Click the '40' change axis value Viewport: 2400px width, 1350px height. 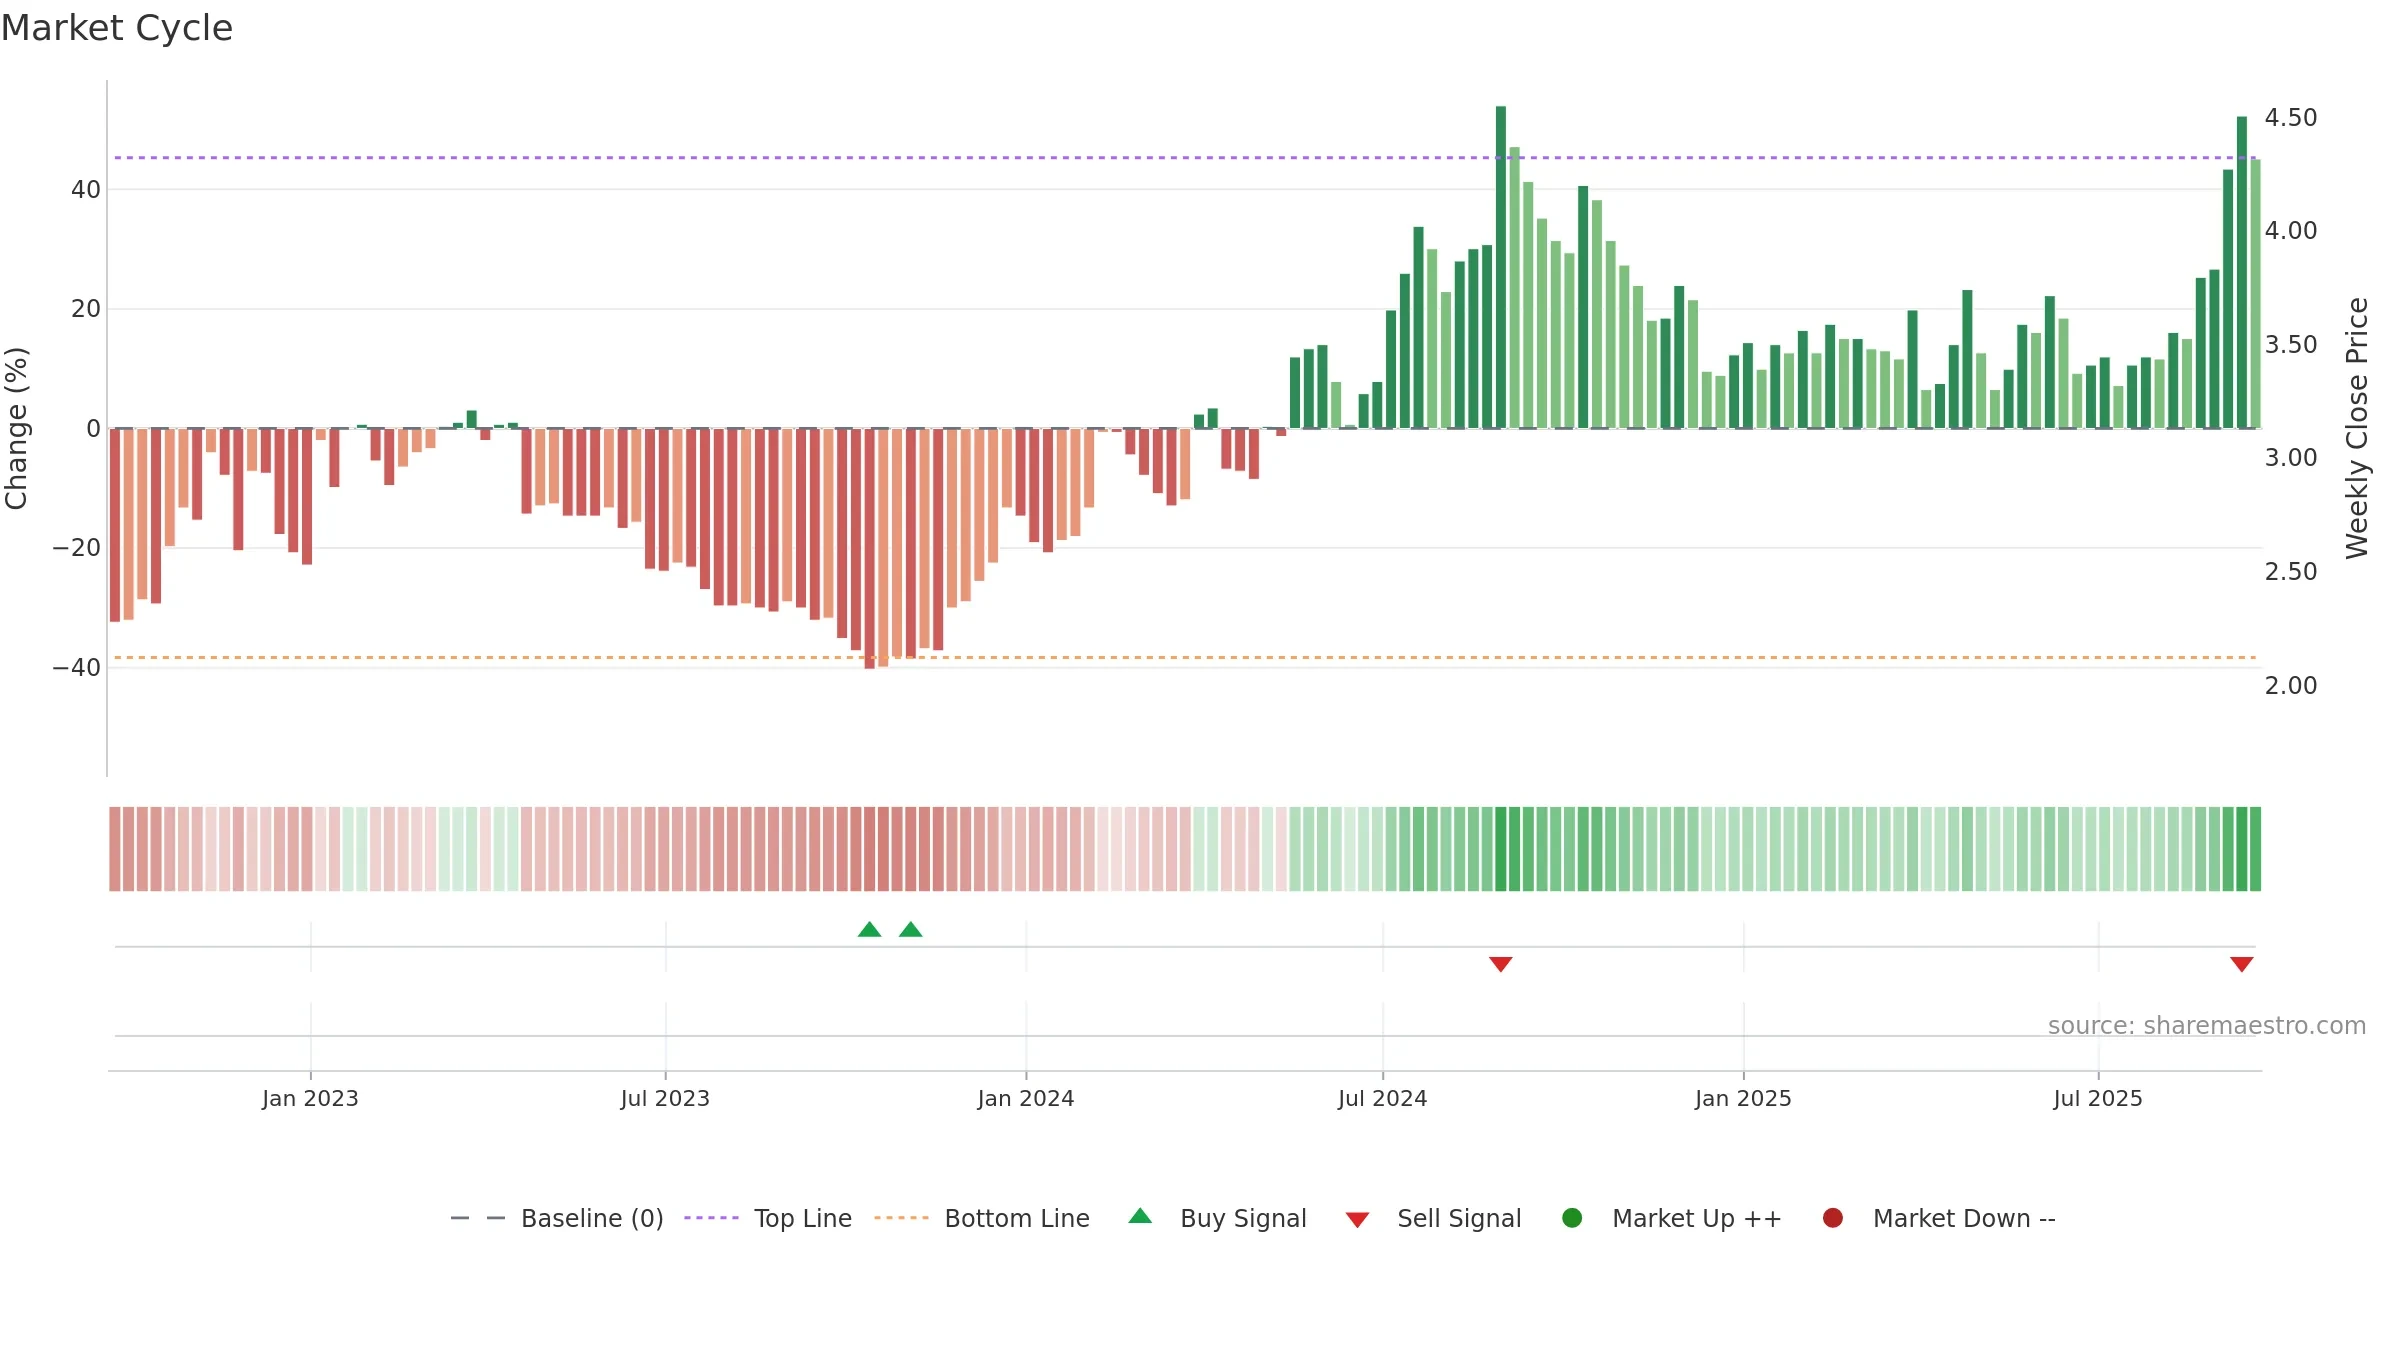[x=86, y=190]
